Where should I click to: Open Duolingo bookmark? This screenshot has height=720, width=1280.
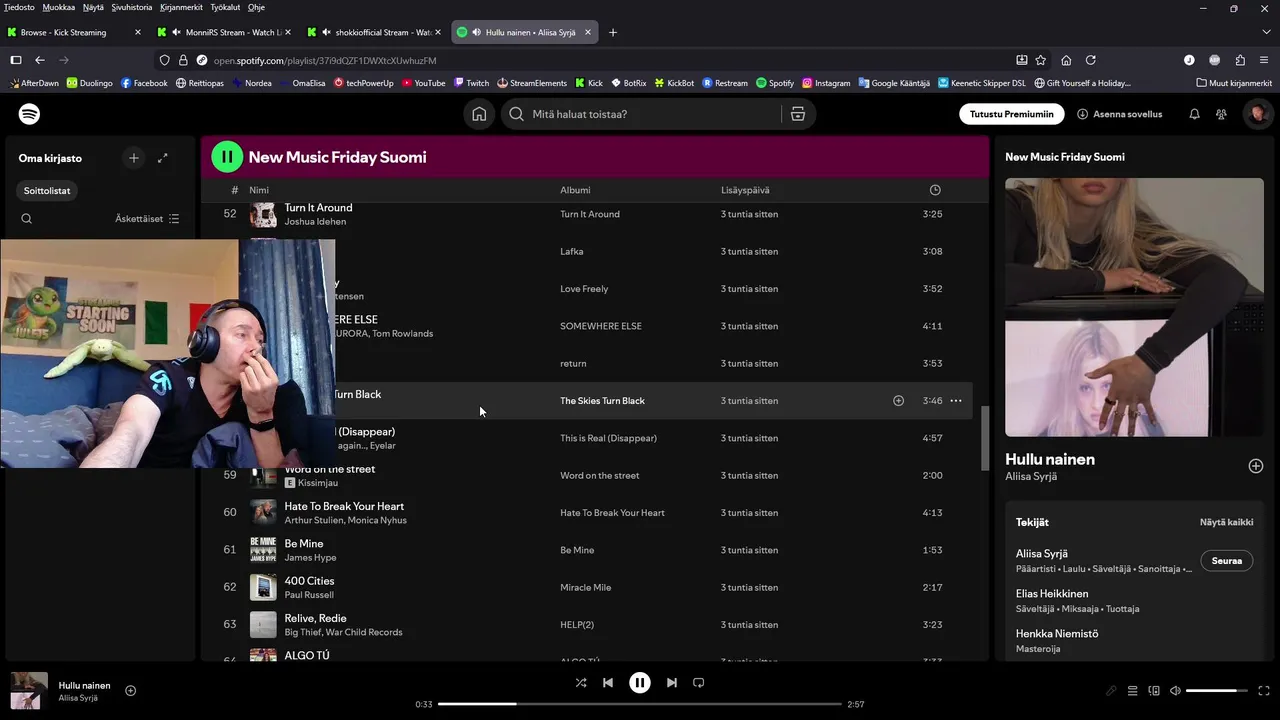point(89,83)
